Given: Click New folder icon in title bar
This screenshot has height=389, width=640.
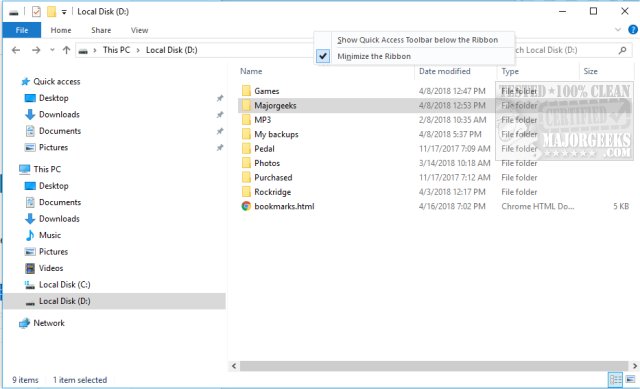Looking at the screenshot, I should tap(51, 12).
